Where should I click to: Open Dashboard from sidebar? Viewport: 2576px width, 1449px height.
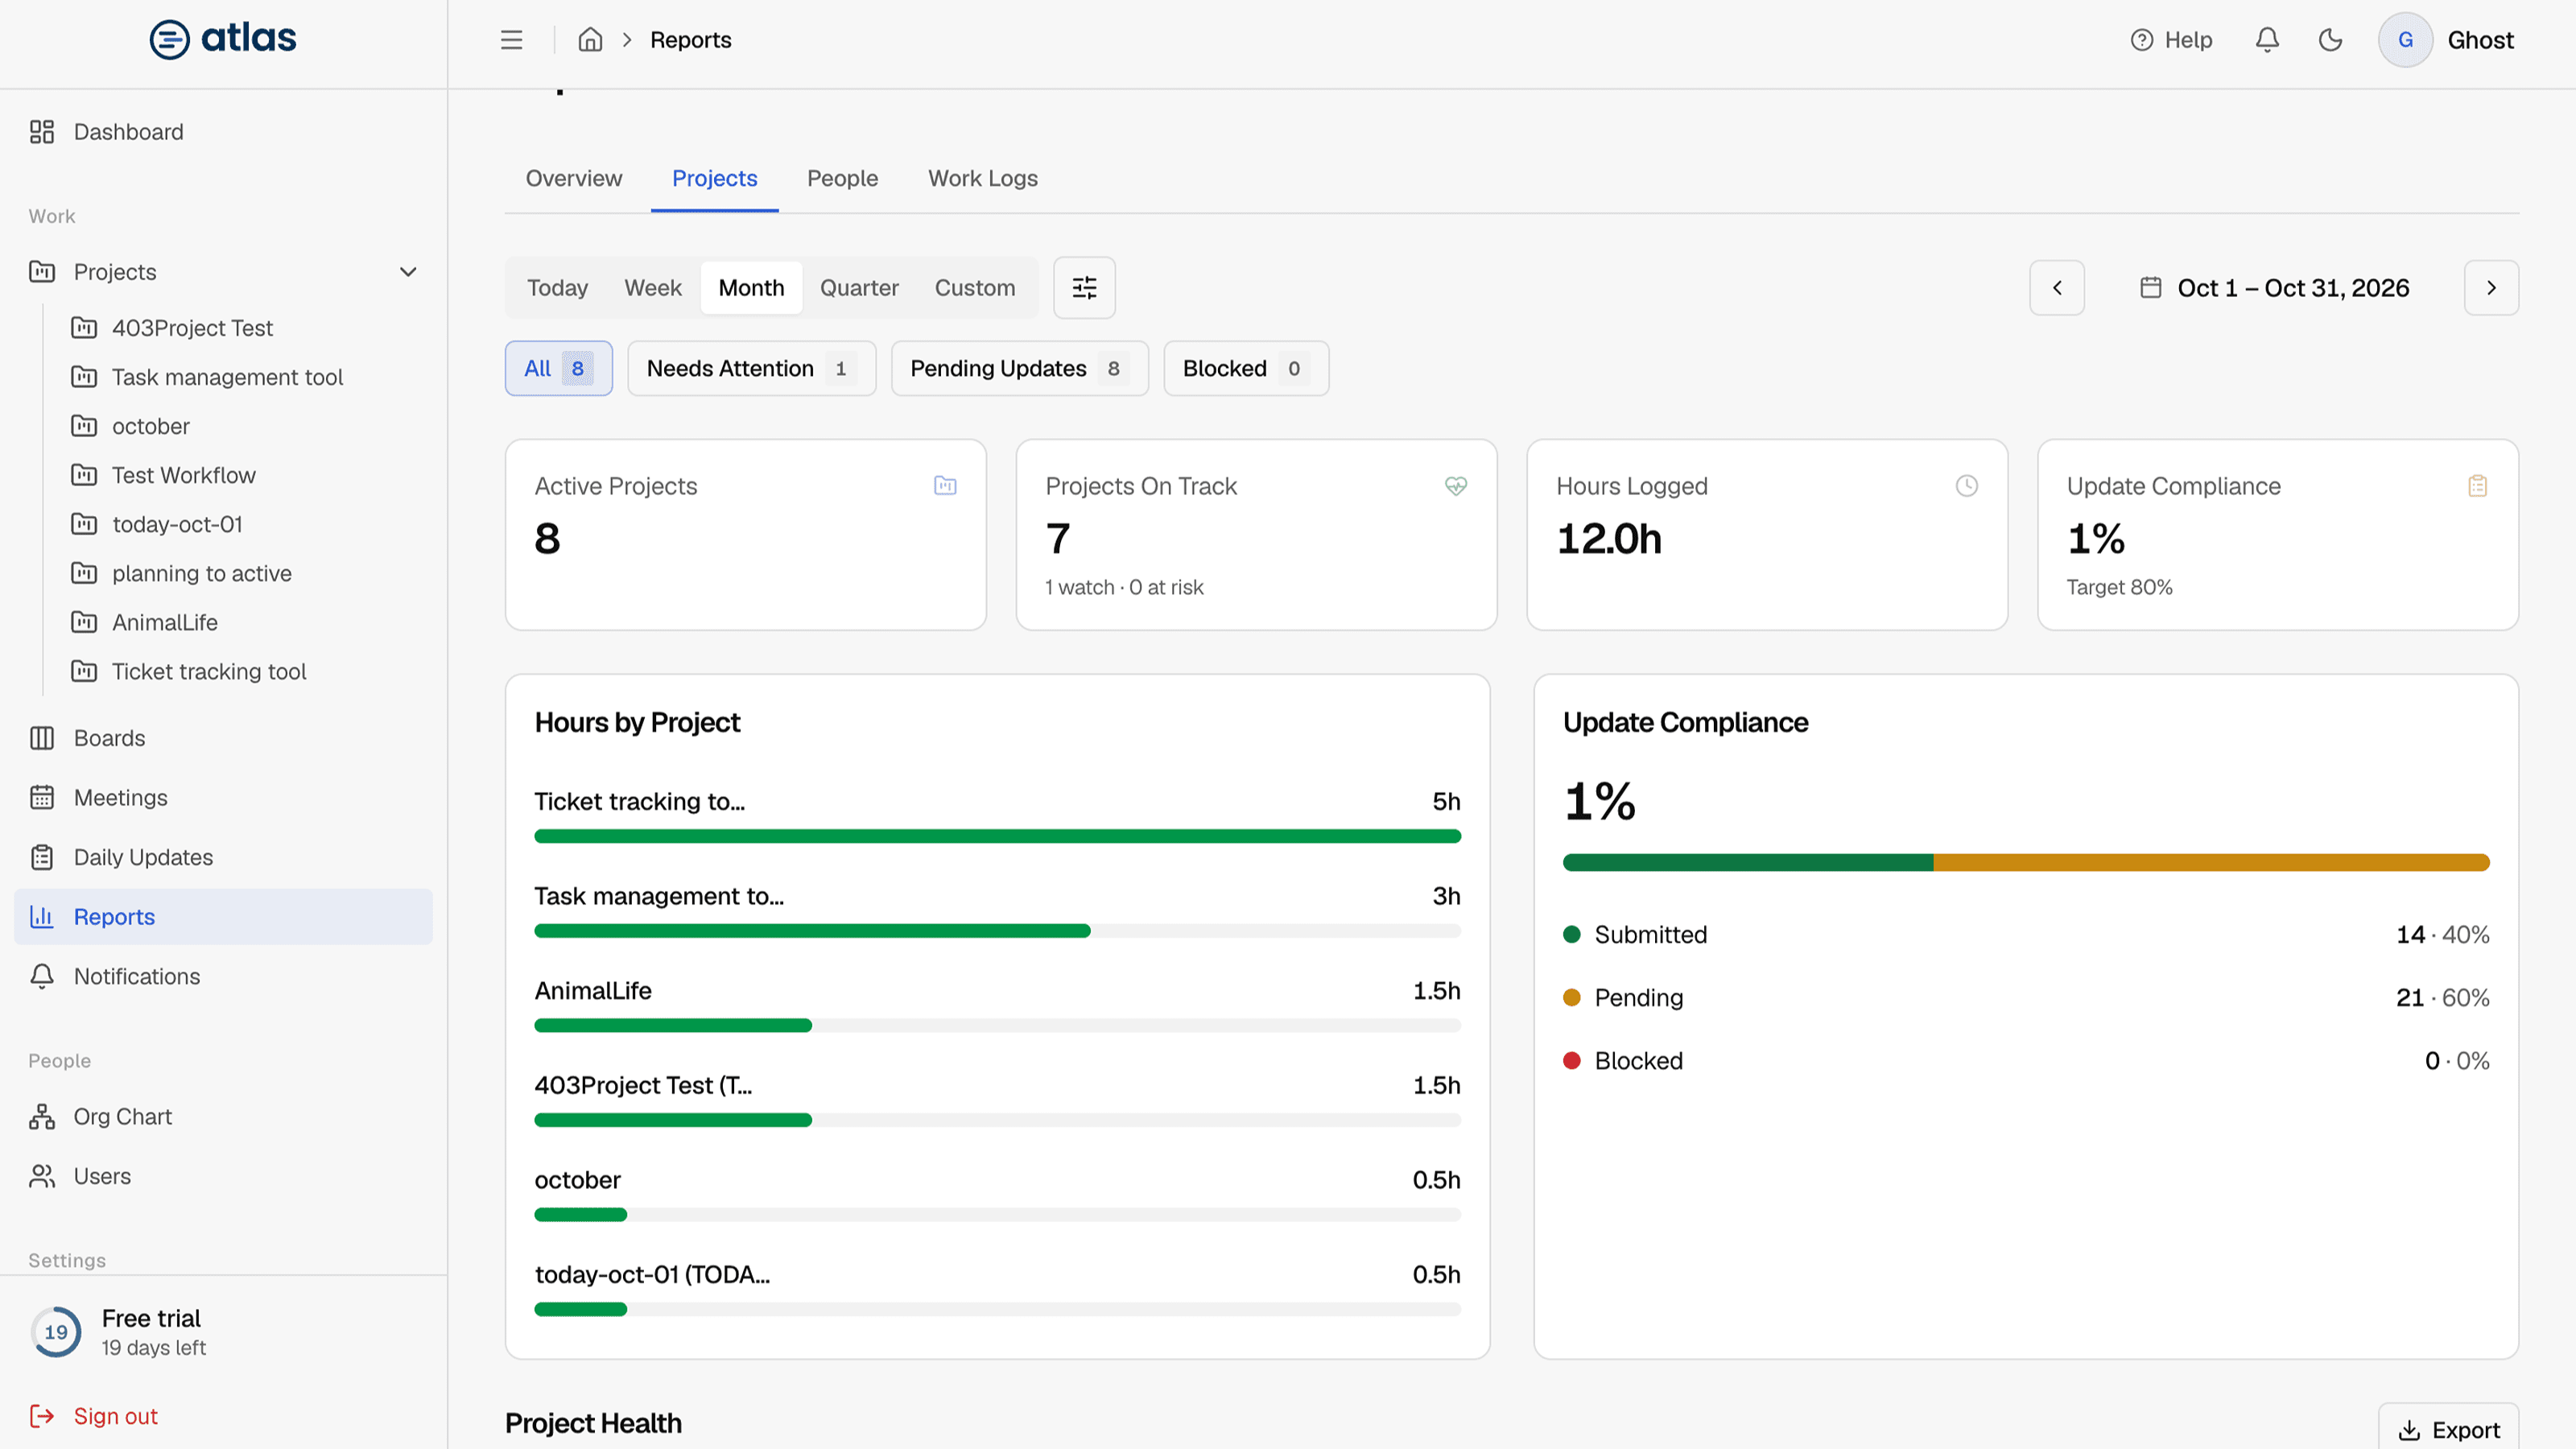pos(224,132)
